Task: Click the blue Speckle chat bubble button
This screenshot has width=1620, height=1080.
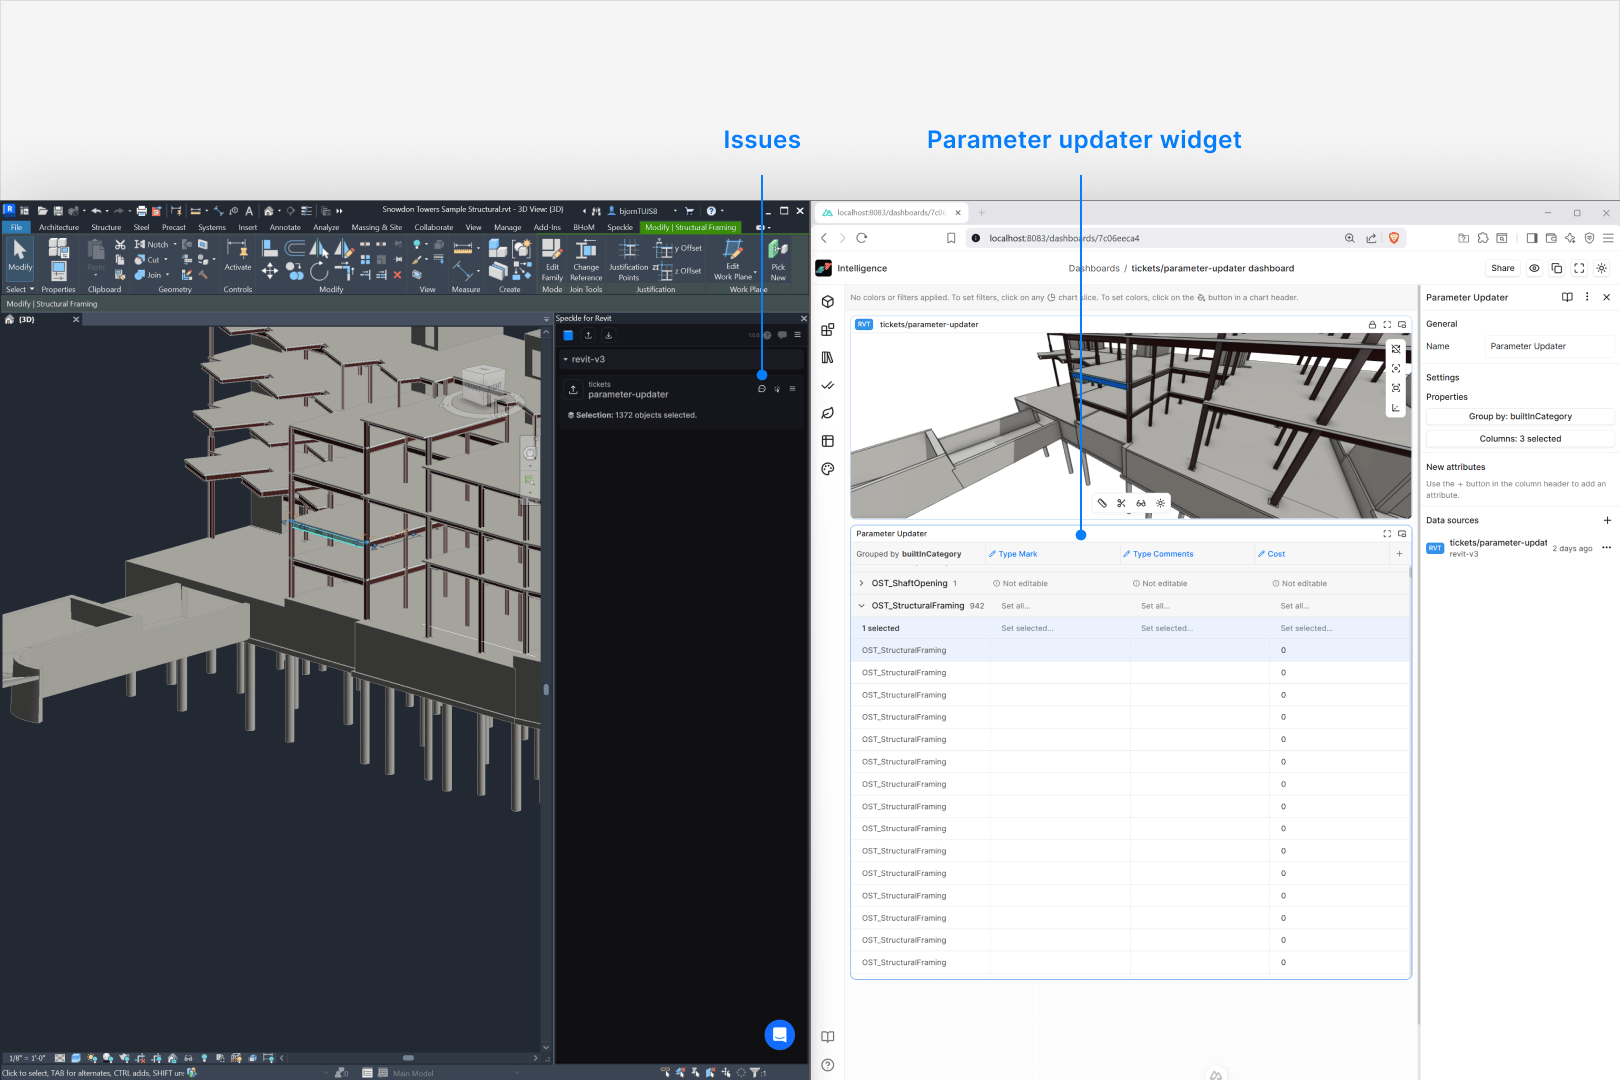Action: pos(780,1035)
